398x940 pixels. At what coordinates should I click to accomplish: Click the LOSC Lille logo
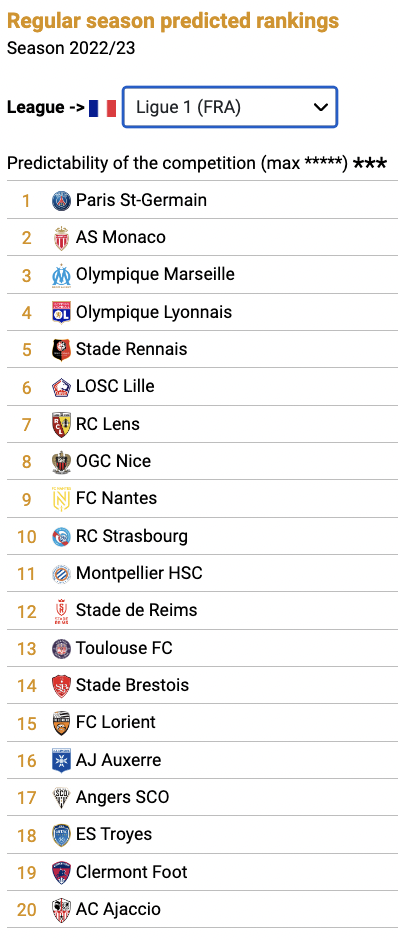61,387
